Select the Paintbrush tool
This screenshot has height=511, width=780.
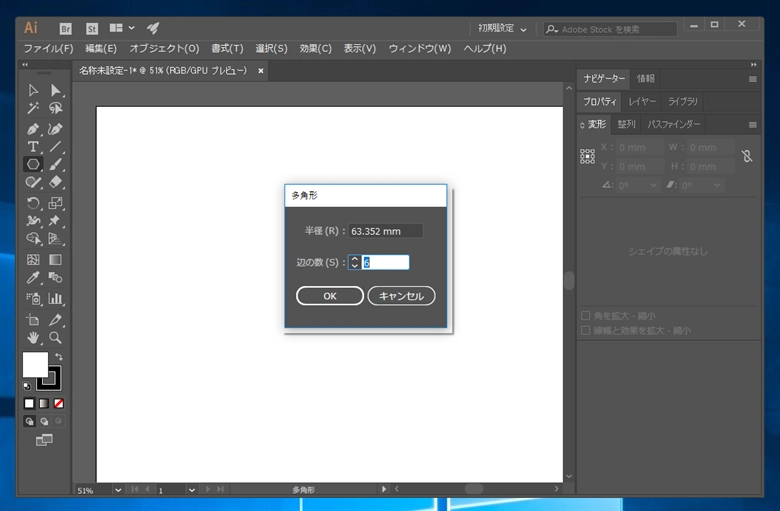pyautogui.click(x=55, y=164)
